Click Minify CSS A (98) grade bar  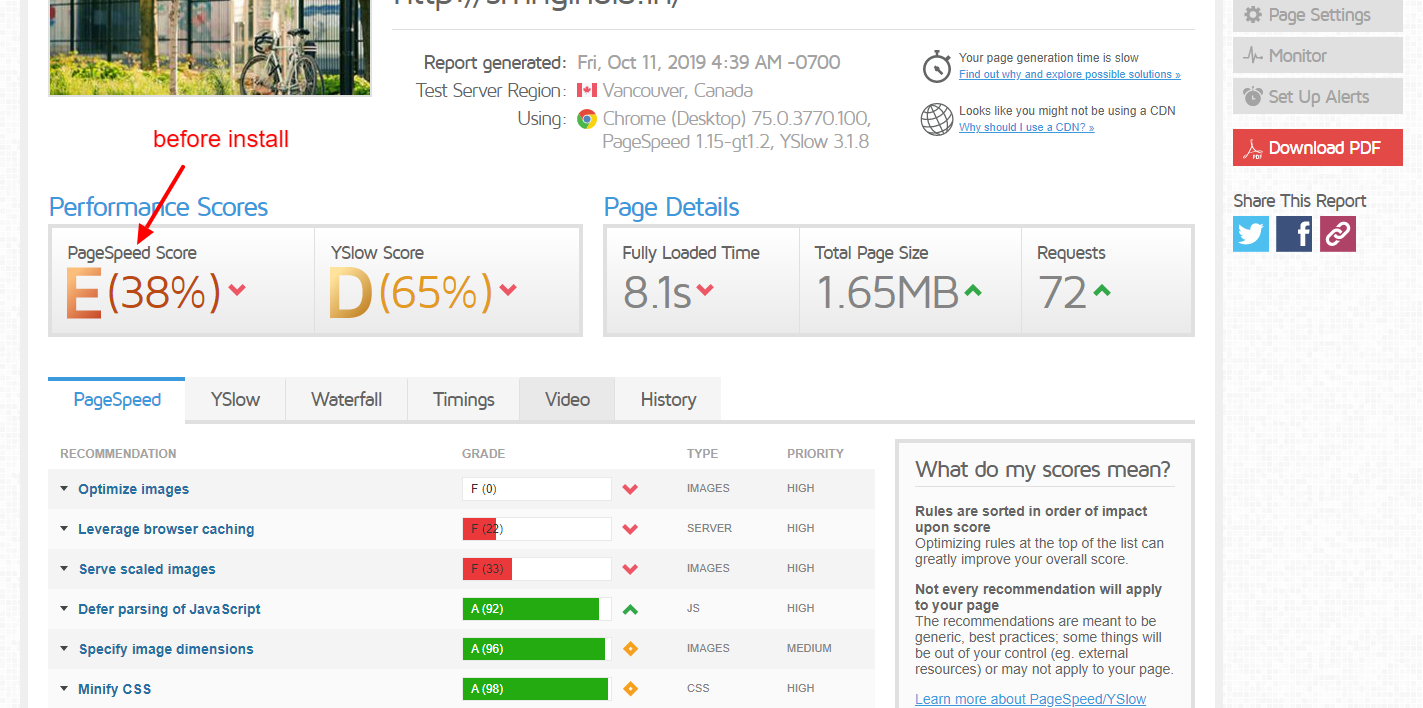(537, 689)
